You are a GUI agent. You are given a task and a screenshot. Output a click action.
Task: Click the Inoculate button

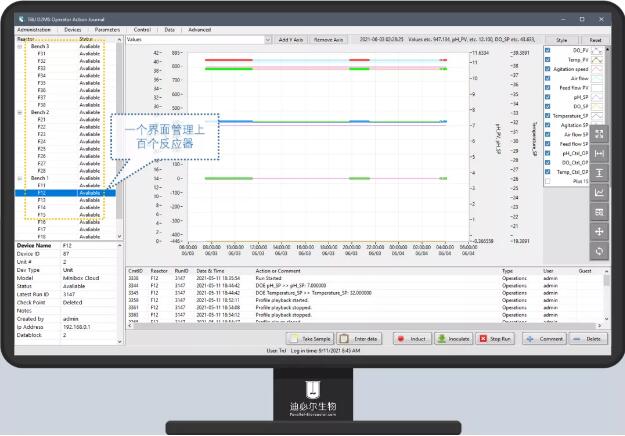[x=454, y=339]
